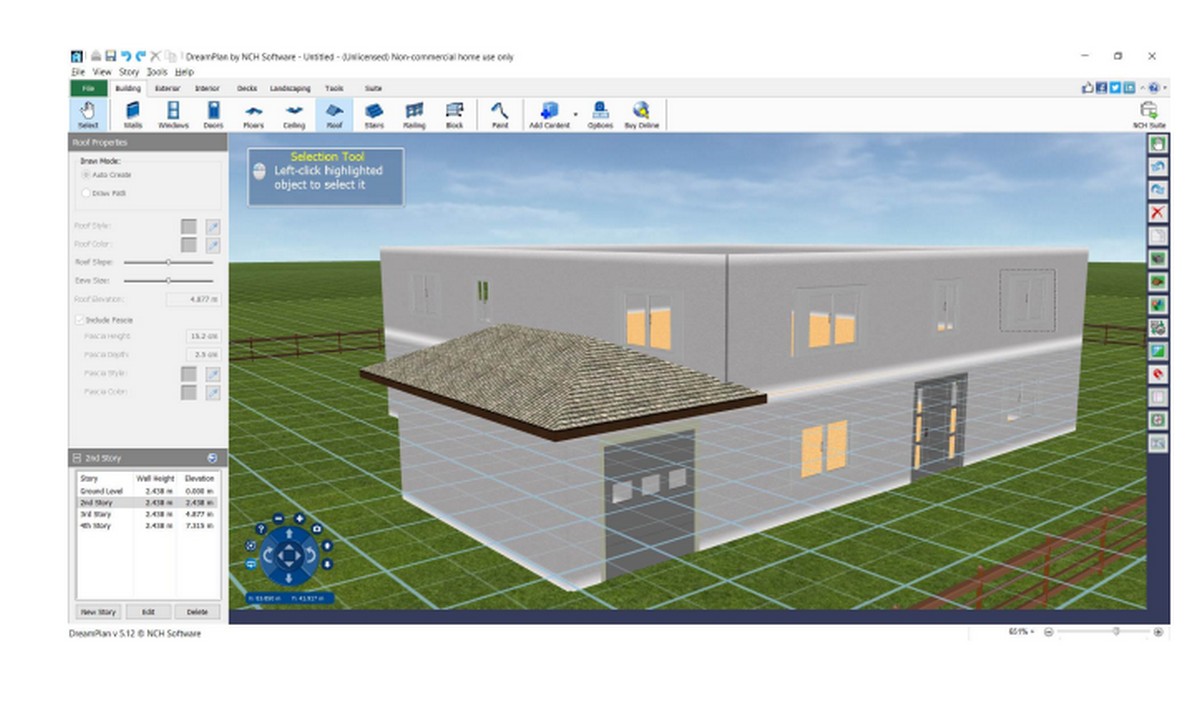Open the Paint tool
Image resolution: width=1200 pixels, height=709 pixels.
500,115
